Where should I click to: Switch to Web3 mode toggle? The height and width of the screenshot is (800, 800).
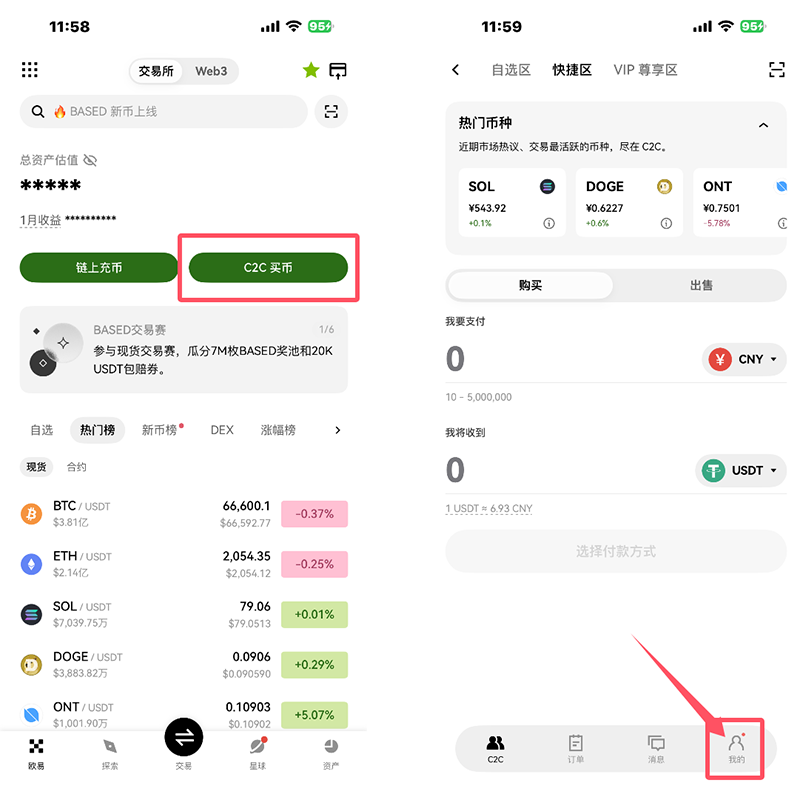pos(211,71)
